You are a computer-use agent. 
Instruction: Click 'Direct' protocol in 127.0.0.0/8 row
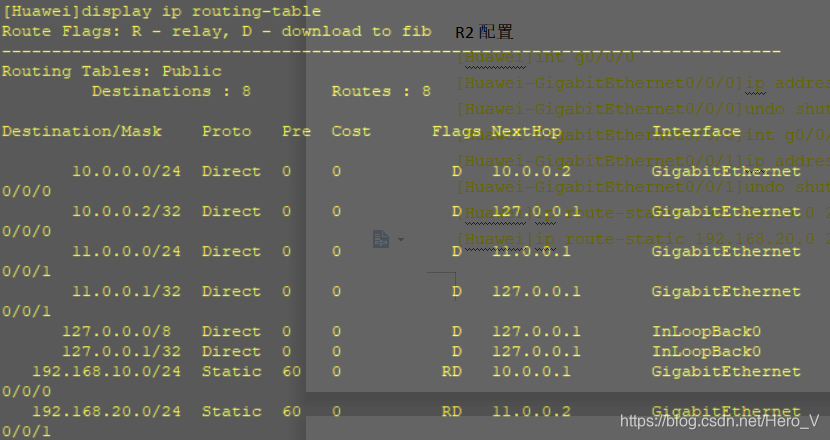231,331
